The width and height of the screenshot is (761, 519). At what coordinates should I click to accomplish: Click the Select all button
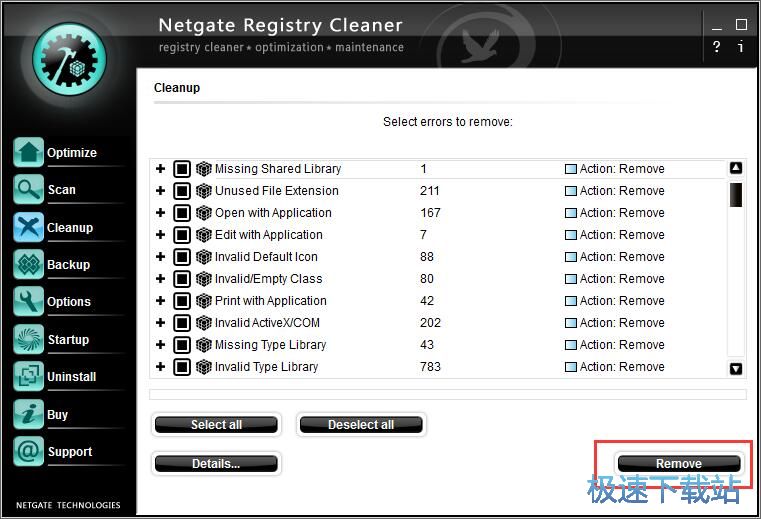216,425
